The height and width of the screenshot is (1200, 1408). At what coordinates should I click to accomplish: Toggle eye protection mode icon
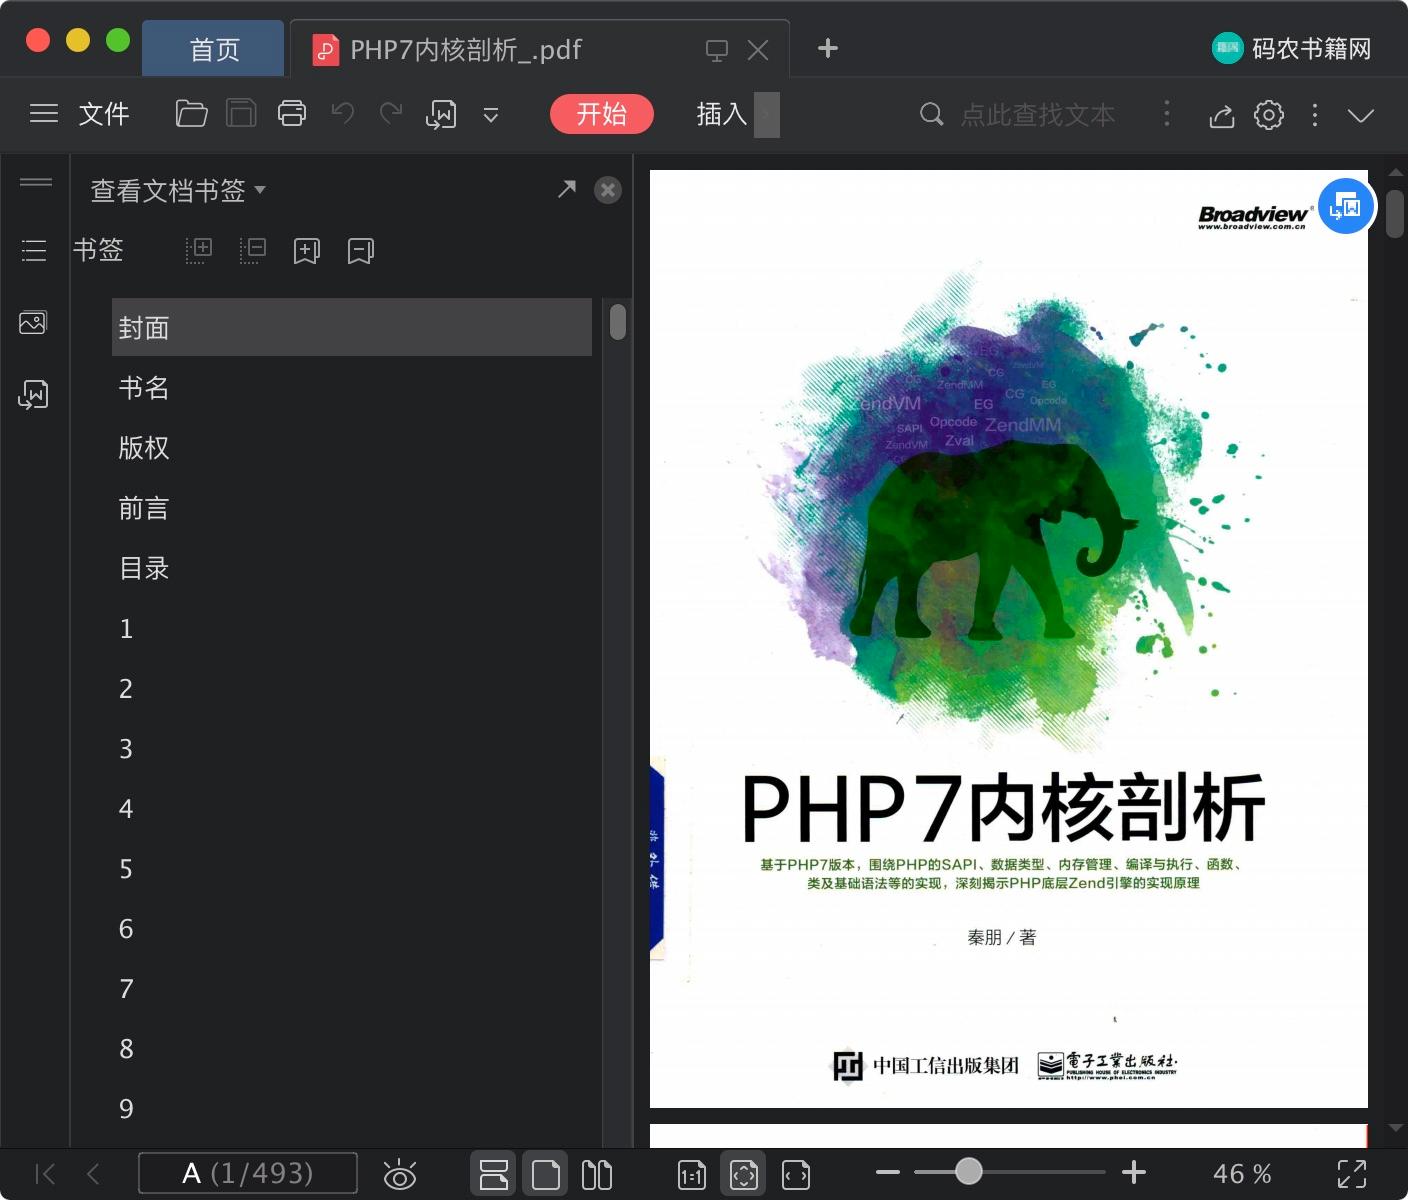click(400, 1174)
